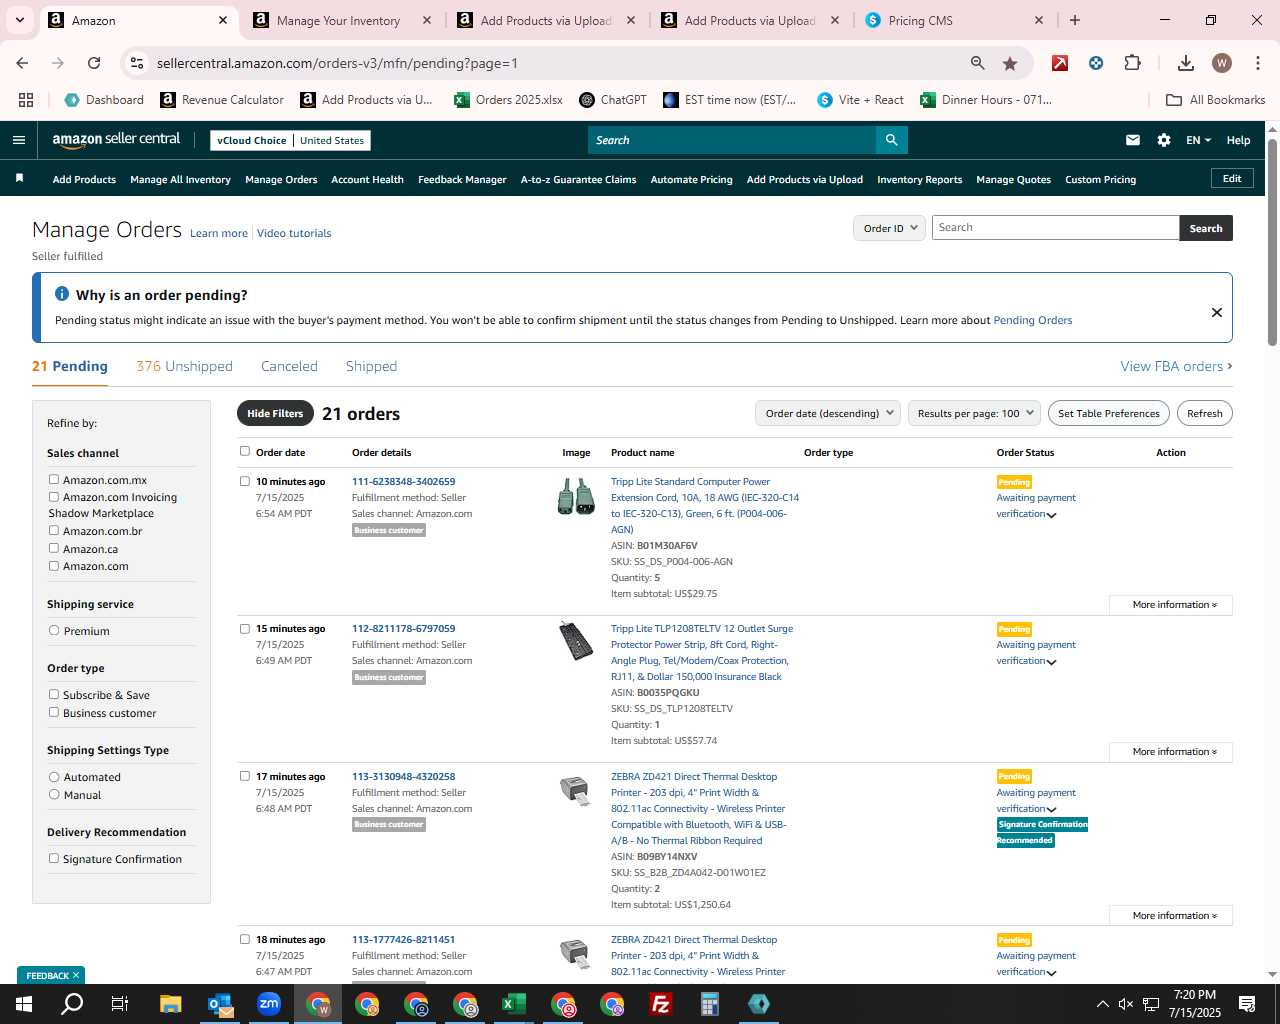Viewport: 1280px width, 1024px height.
Task: Open the Chrome tab search chevron
Action: [20, 20]
